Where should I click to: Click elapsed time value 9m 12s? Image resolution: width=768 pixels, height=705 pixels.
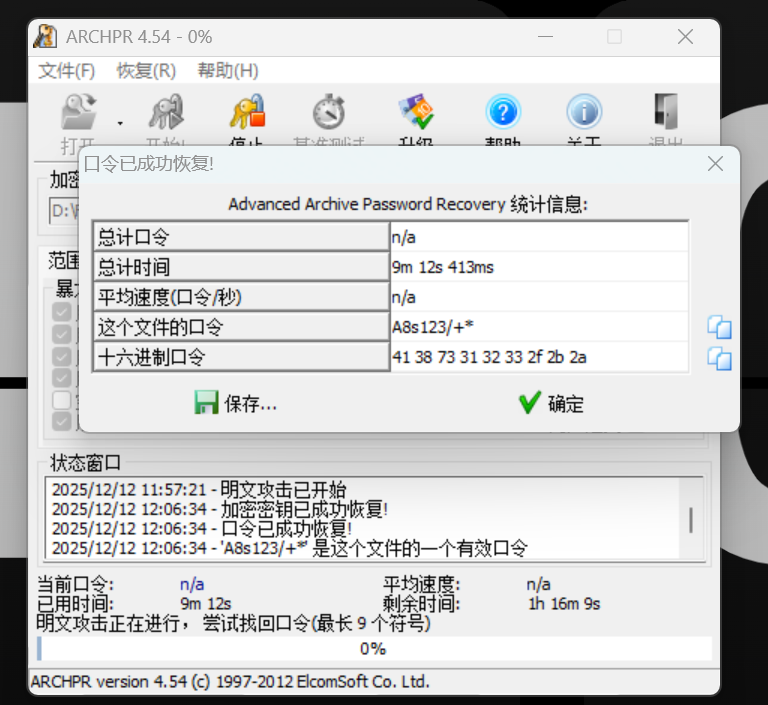(205, 604)
